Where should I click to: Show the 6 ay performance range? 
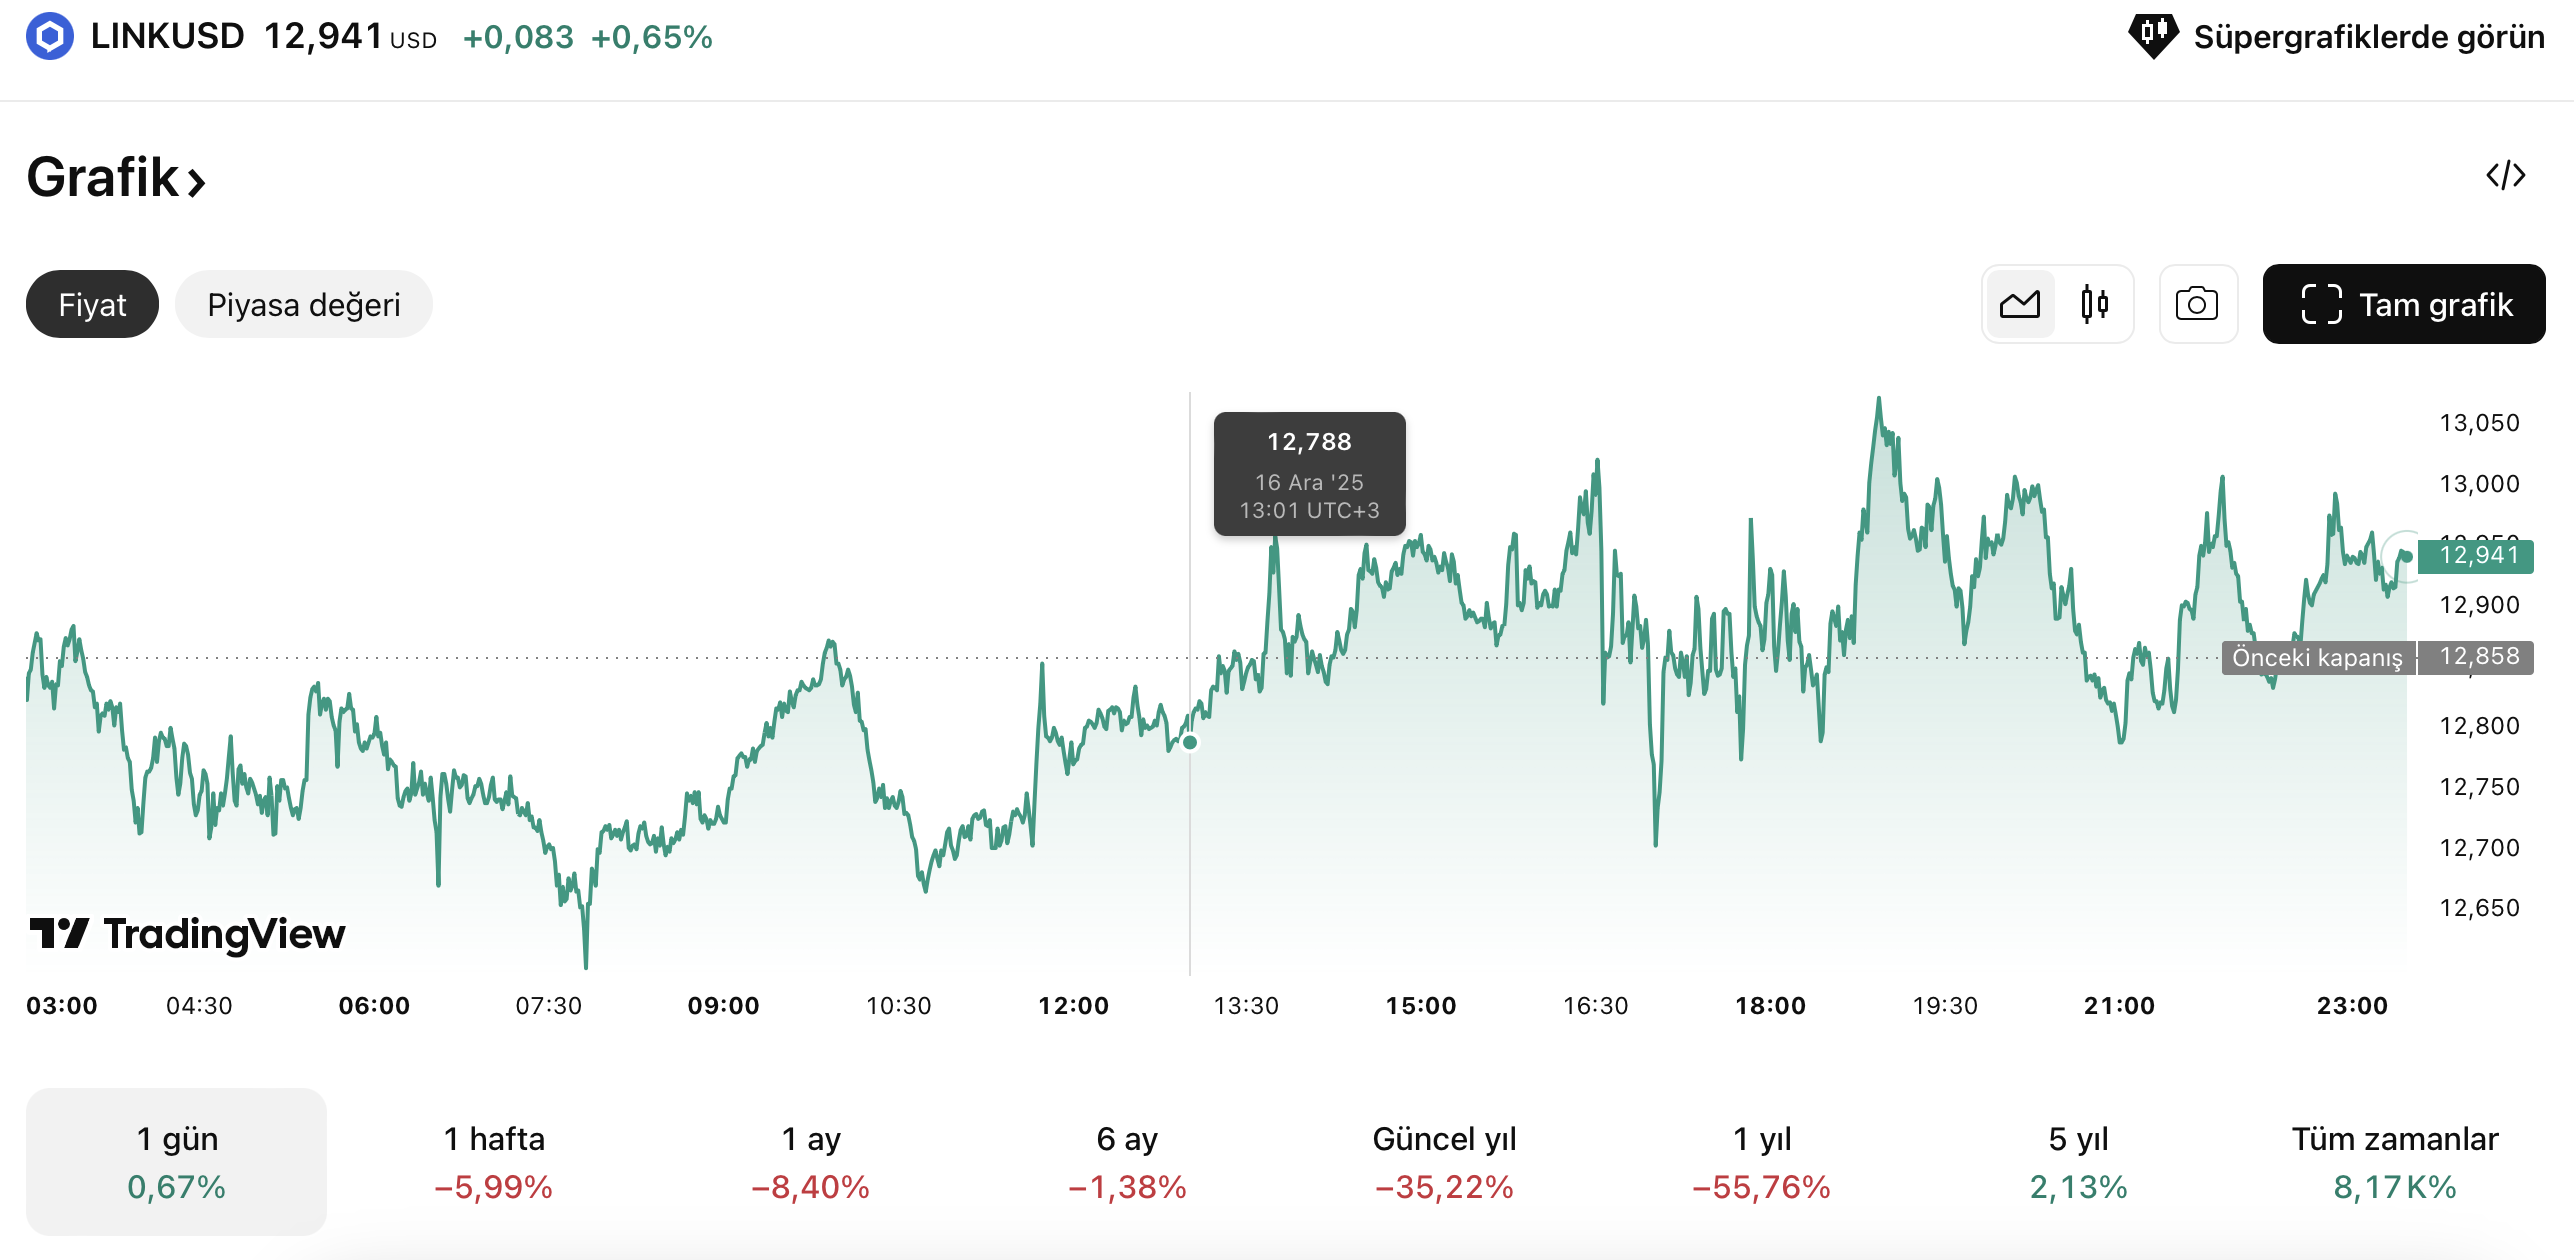pyautogui.click(x=1127, y=1162)
